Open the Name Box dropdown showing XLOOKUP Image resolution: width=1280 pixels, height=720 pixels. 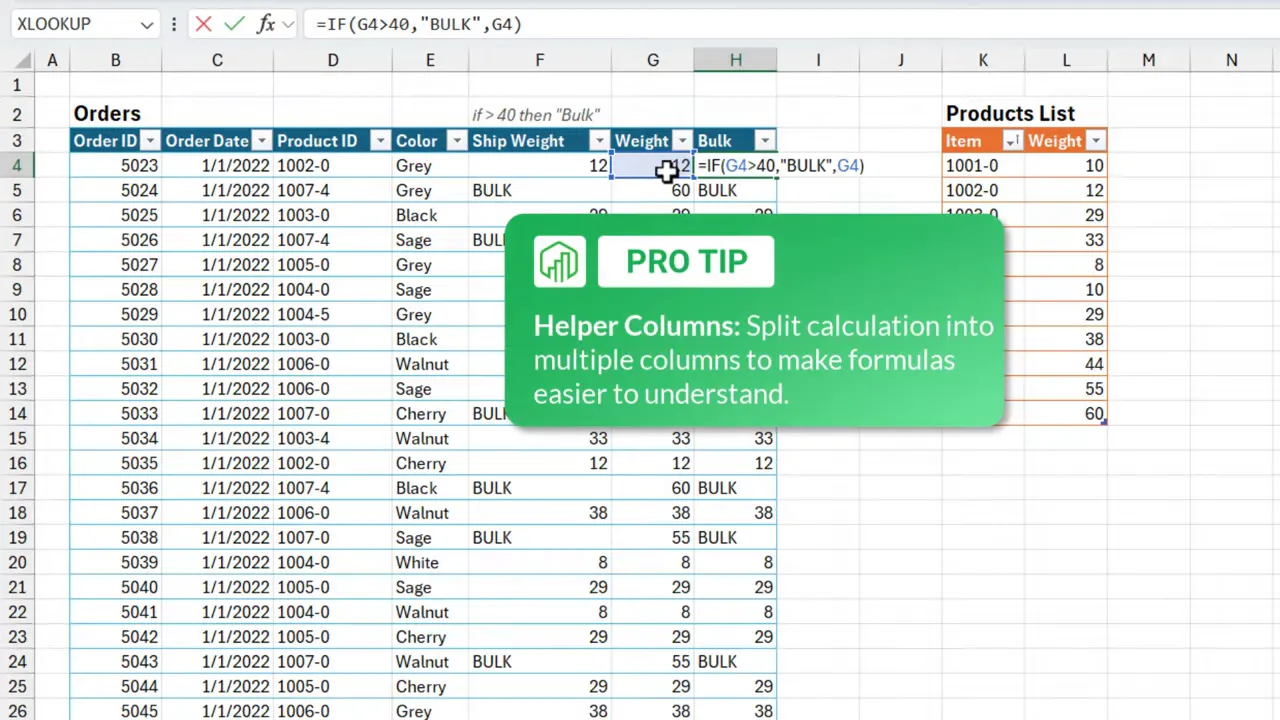(x=146, y=23)
